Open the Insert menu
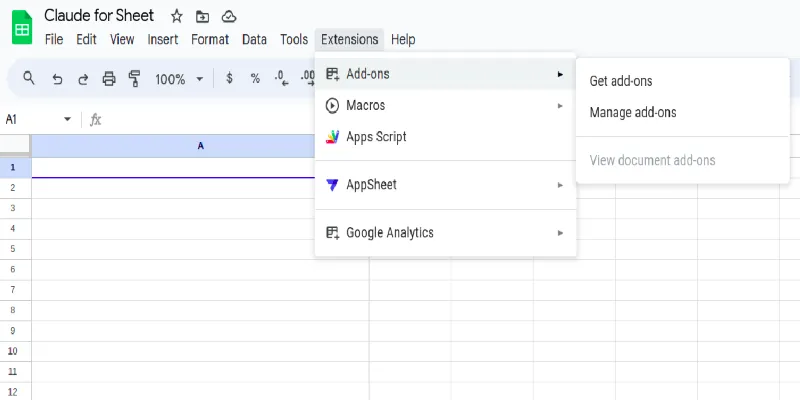This screenshot has width=800, height=400. [x=163, y=39]
